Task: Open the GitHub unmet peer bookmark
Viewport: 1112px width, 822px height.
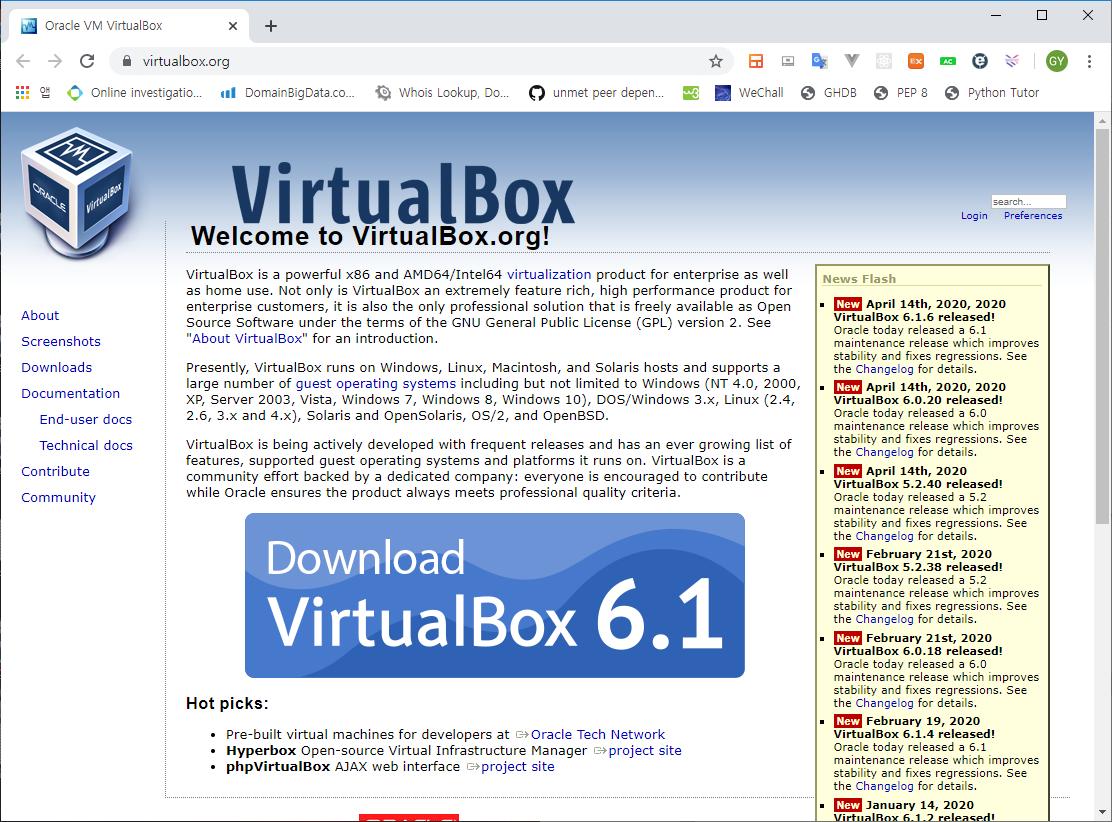Action: [596, 93]
